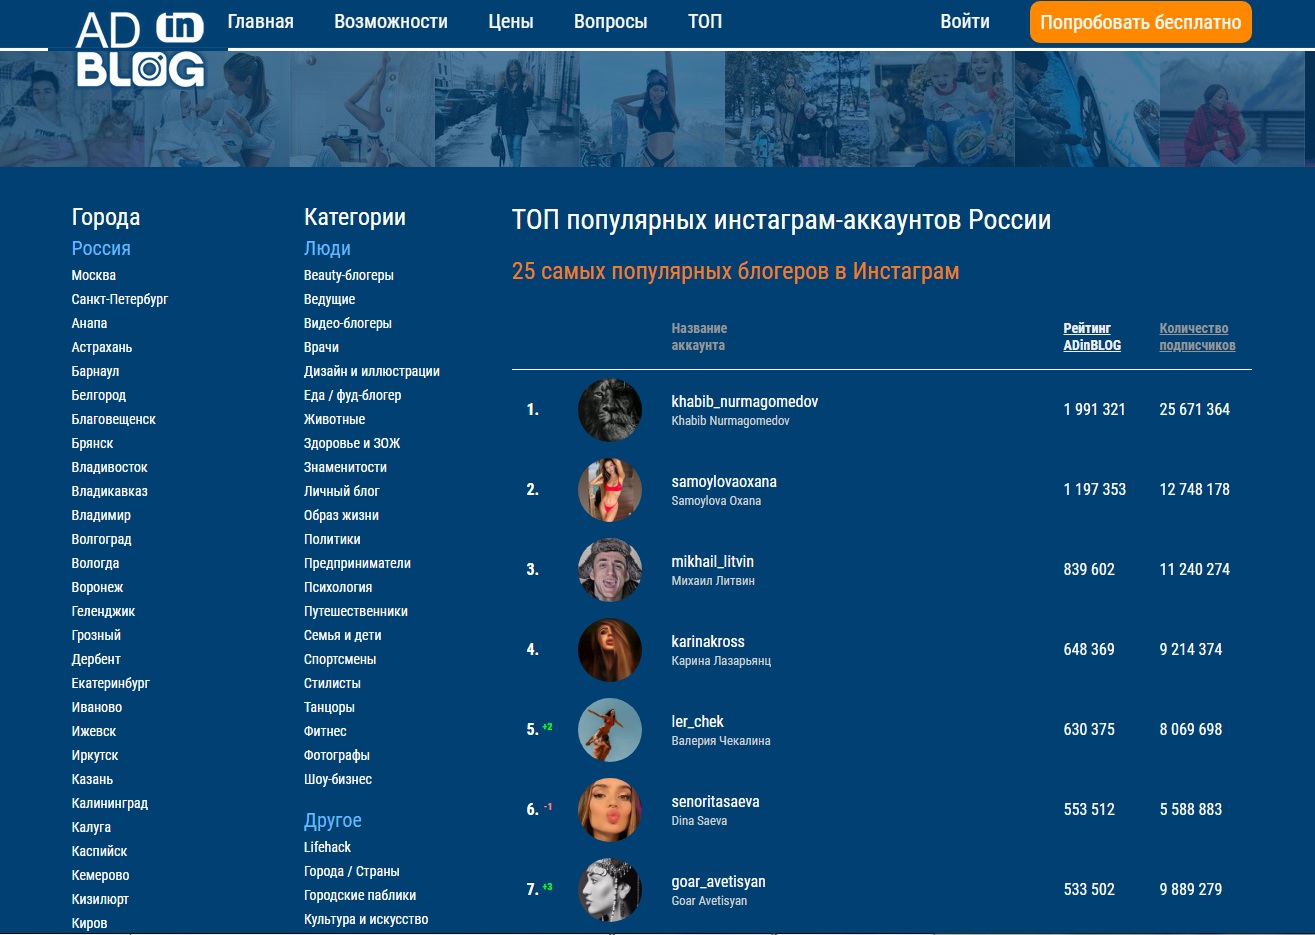Select city Владивосток
This screenshot has width=1315, height=935.
110,467
